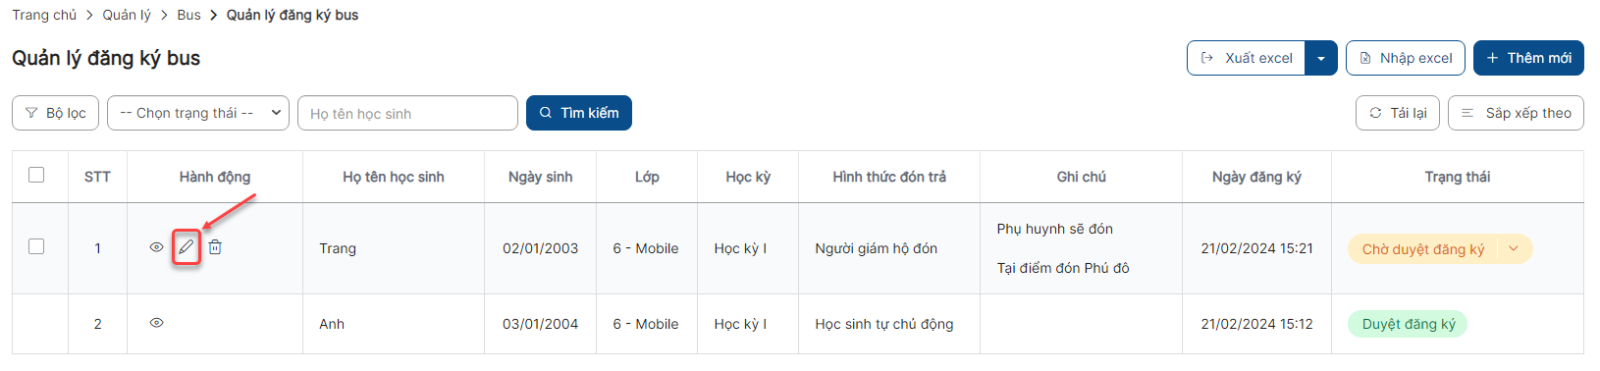Click the Tải lại reload button
This screenshot has width=1600, height=371.
pyautogui.click(x=1397, y=113)
